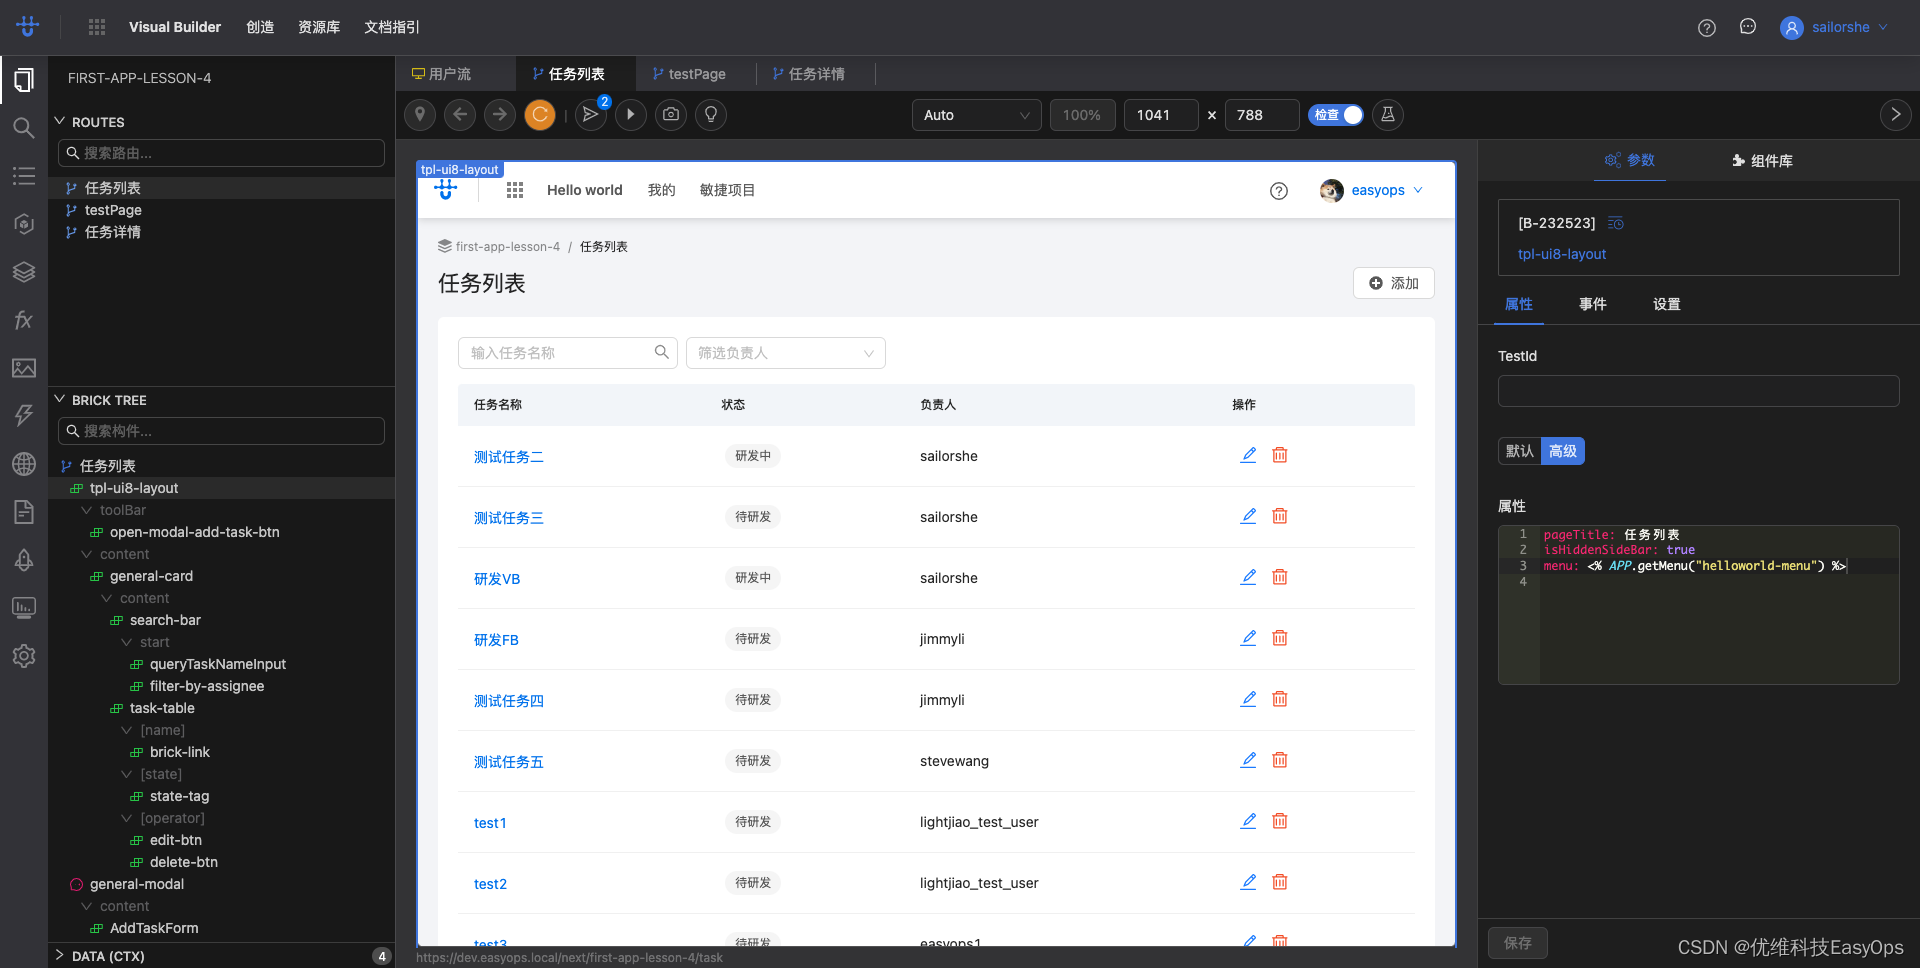Click the light bulb toolbar icon

711,114
